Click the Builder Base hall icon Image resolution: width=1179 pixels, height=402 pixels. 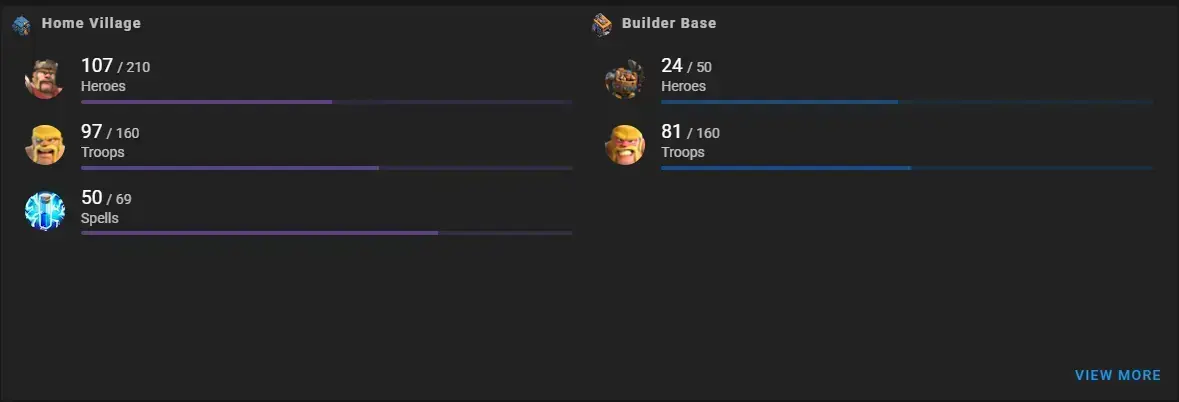click(x=602, y=25)
